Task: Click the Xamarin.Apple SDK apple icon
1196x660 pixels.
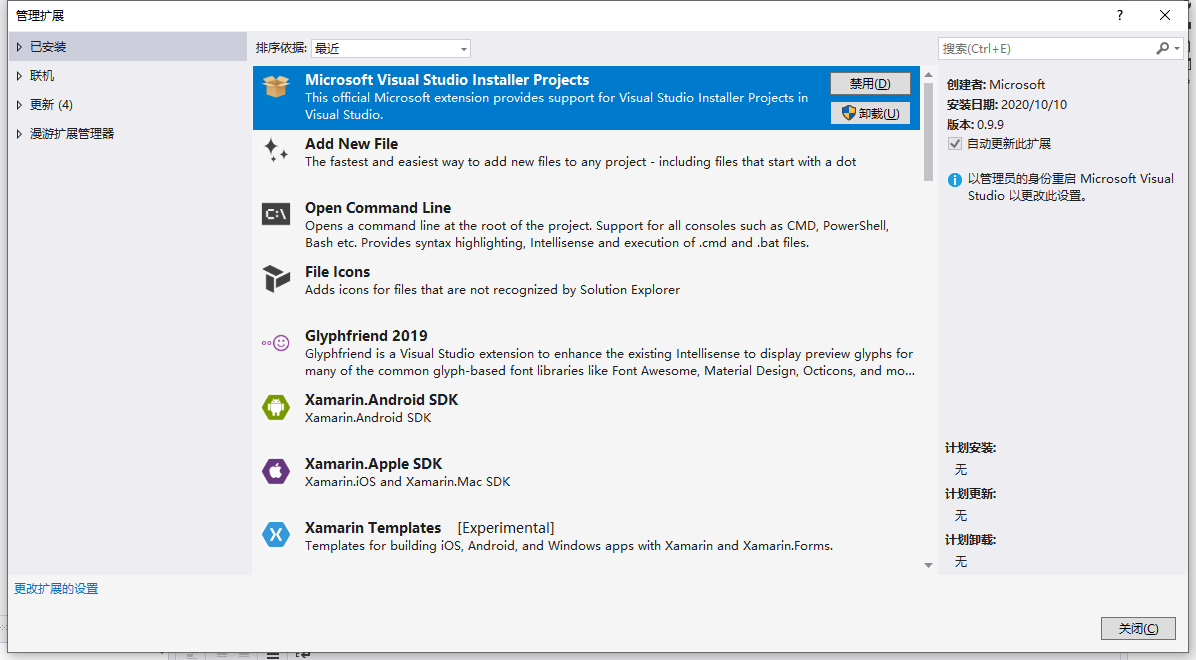Action: pos(276,471)
